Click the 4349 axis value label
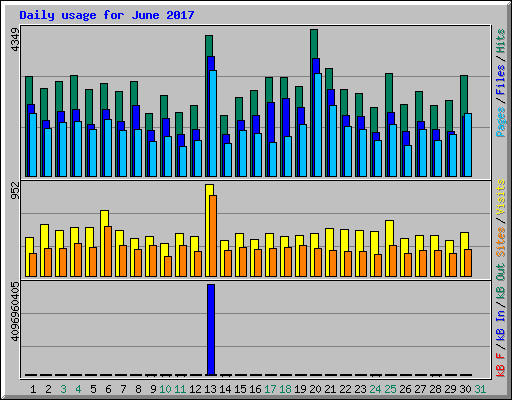Screen dimensions: 512x400 click(x=15, y=40)
